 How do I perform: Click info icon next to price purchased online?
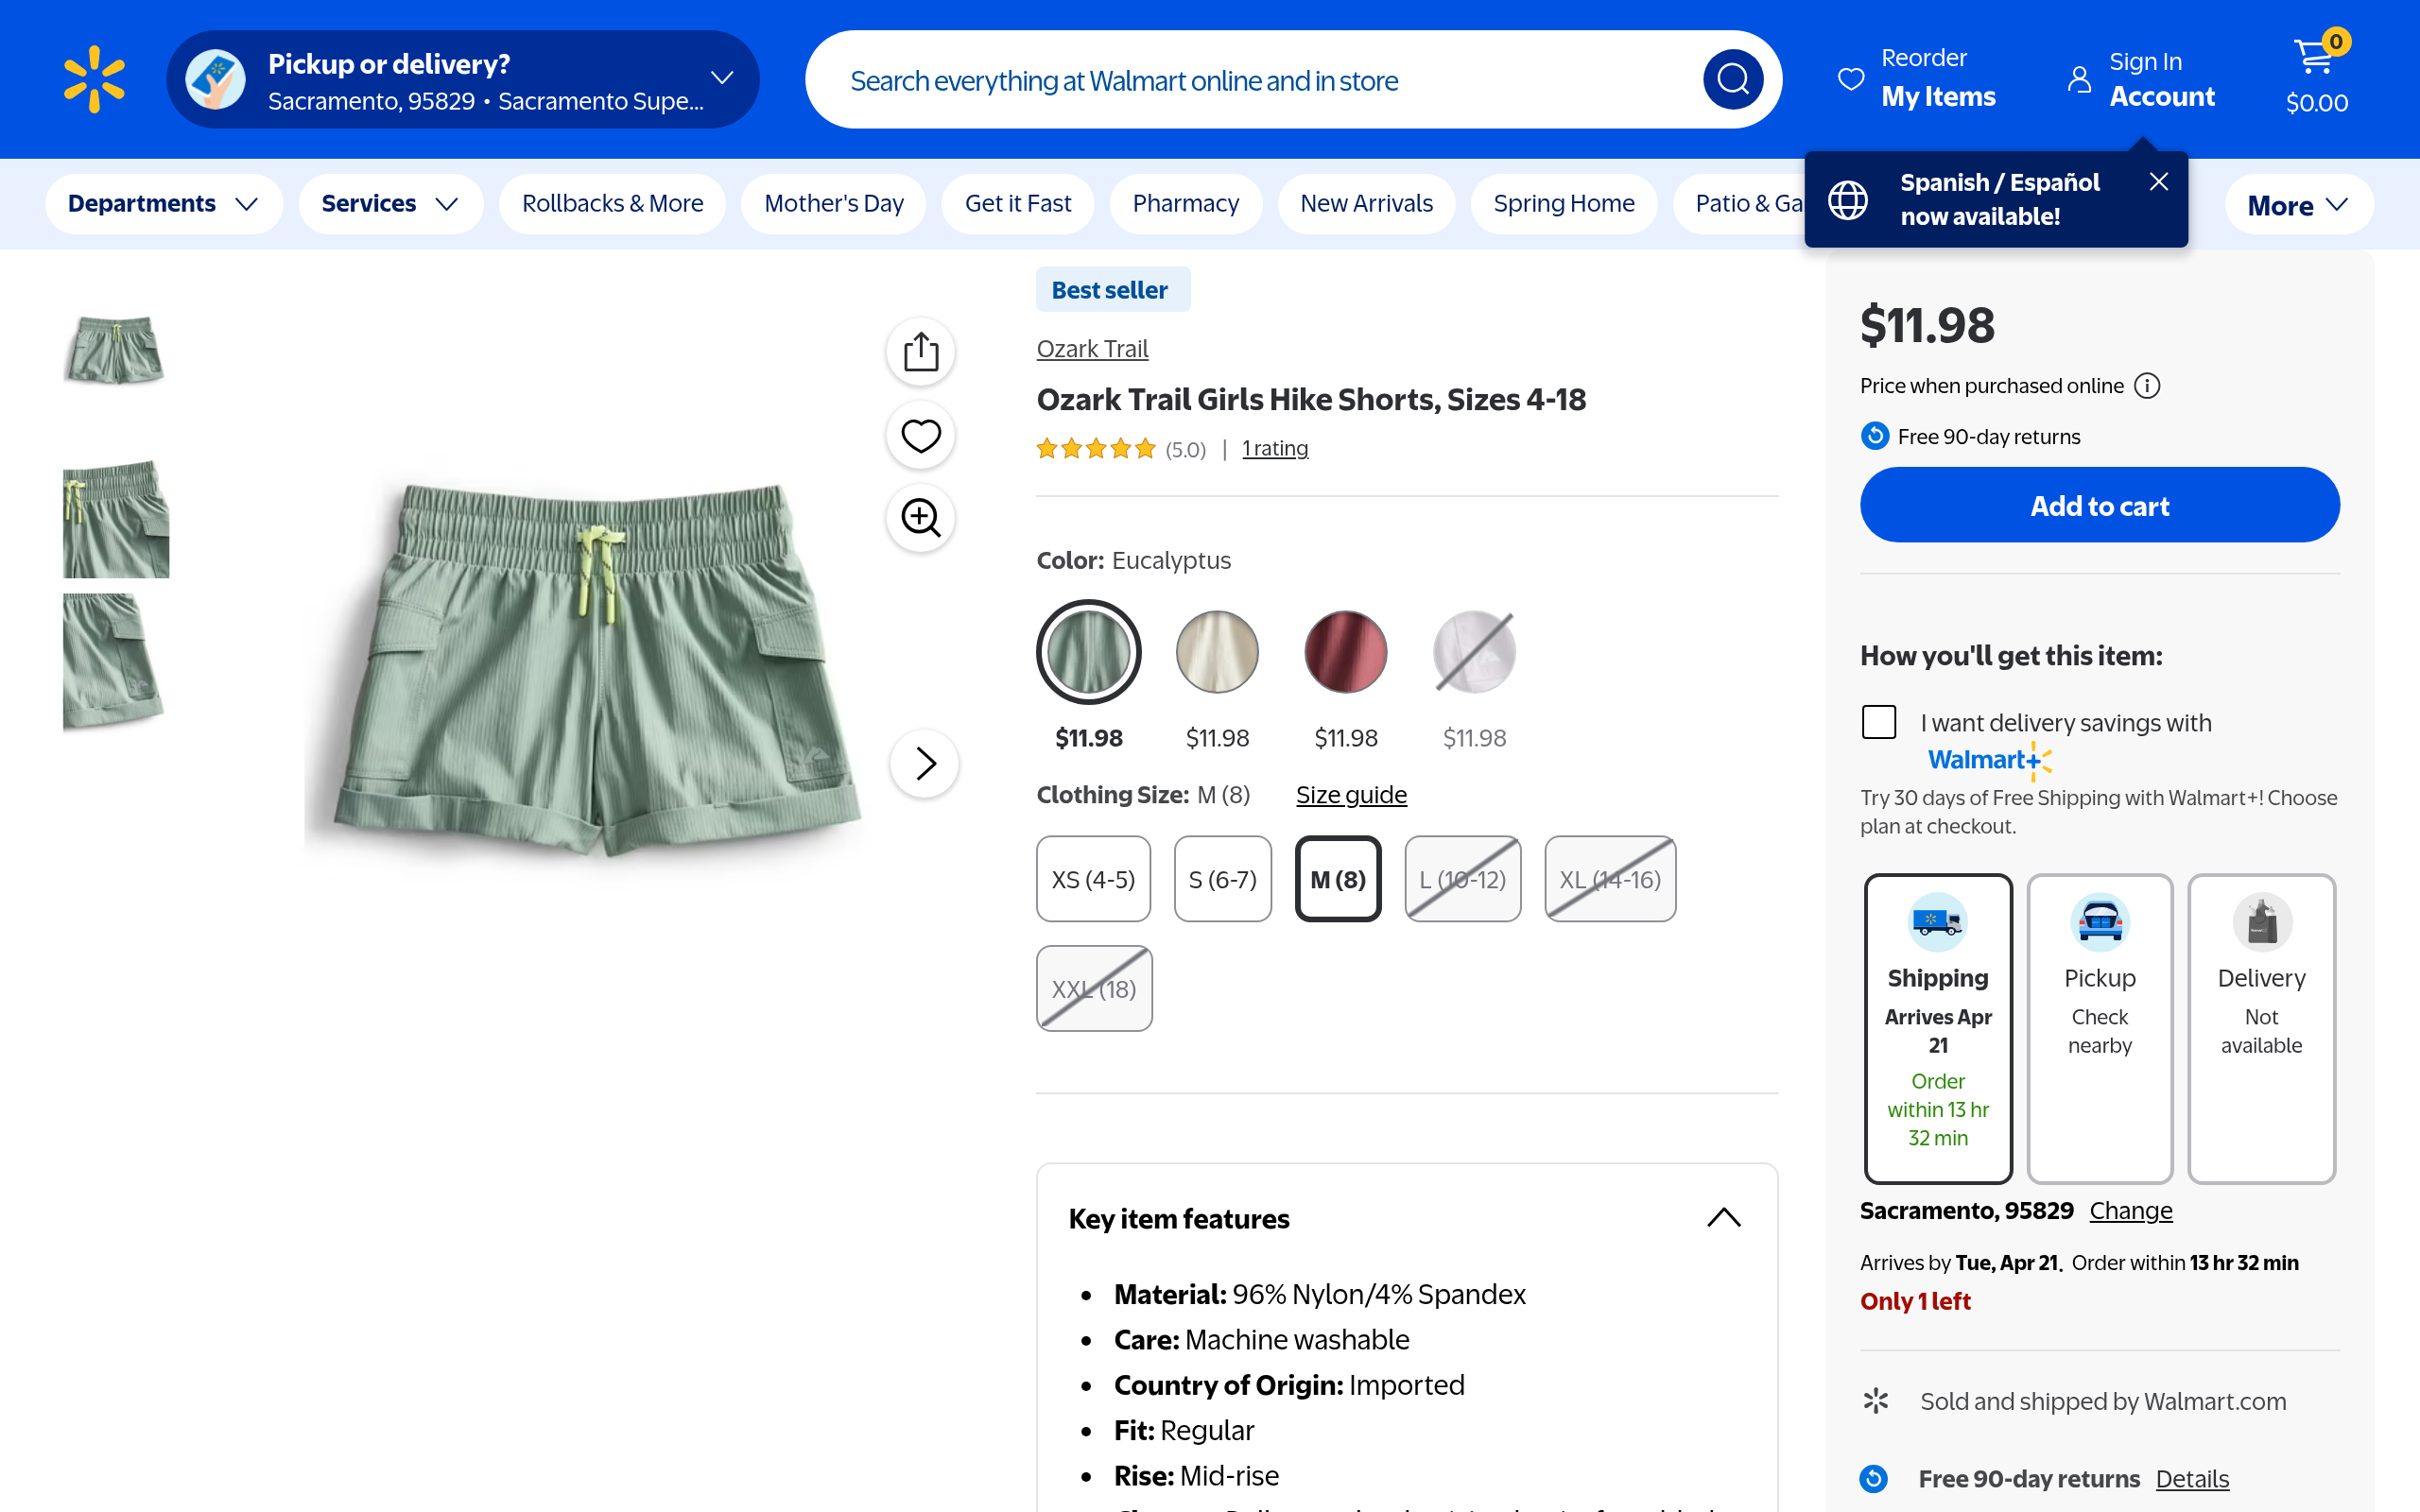click(2147, 386)
